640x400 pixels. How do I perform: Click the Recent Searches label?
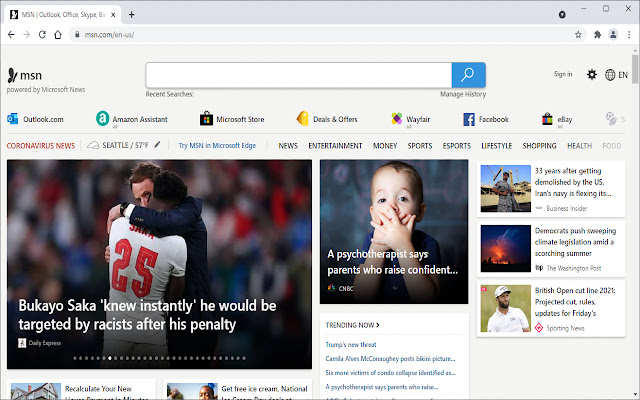pyautogui.click(x=169, y=94)
